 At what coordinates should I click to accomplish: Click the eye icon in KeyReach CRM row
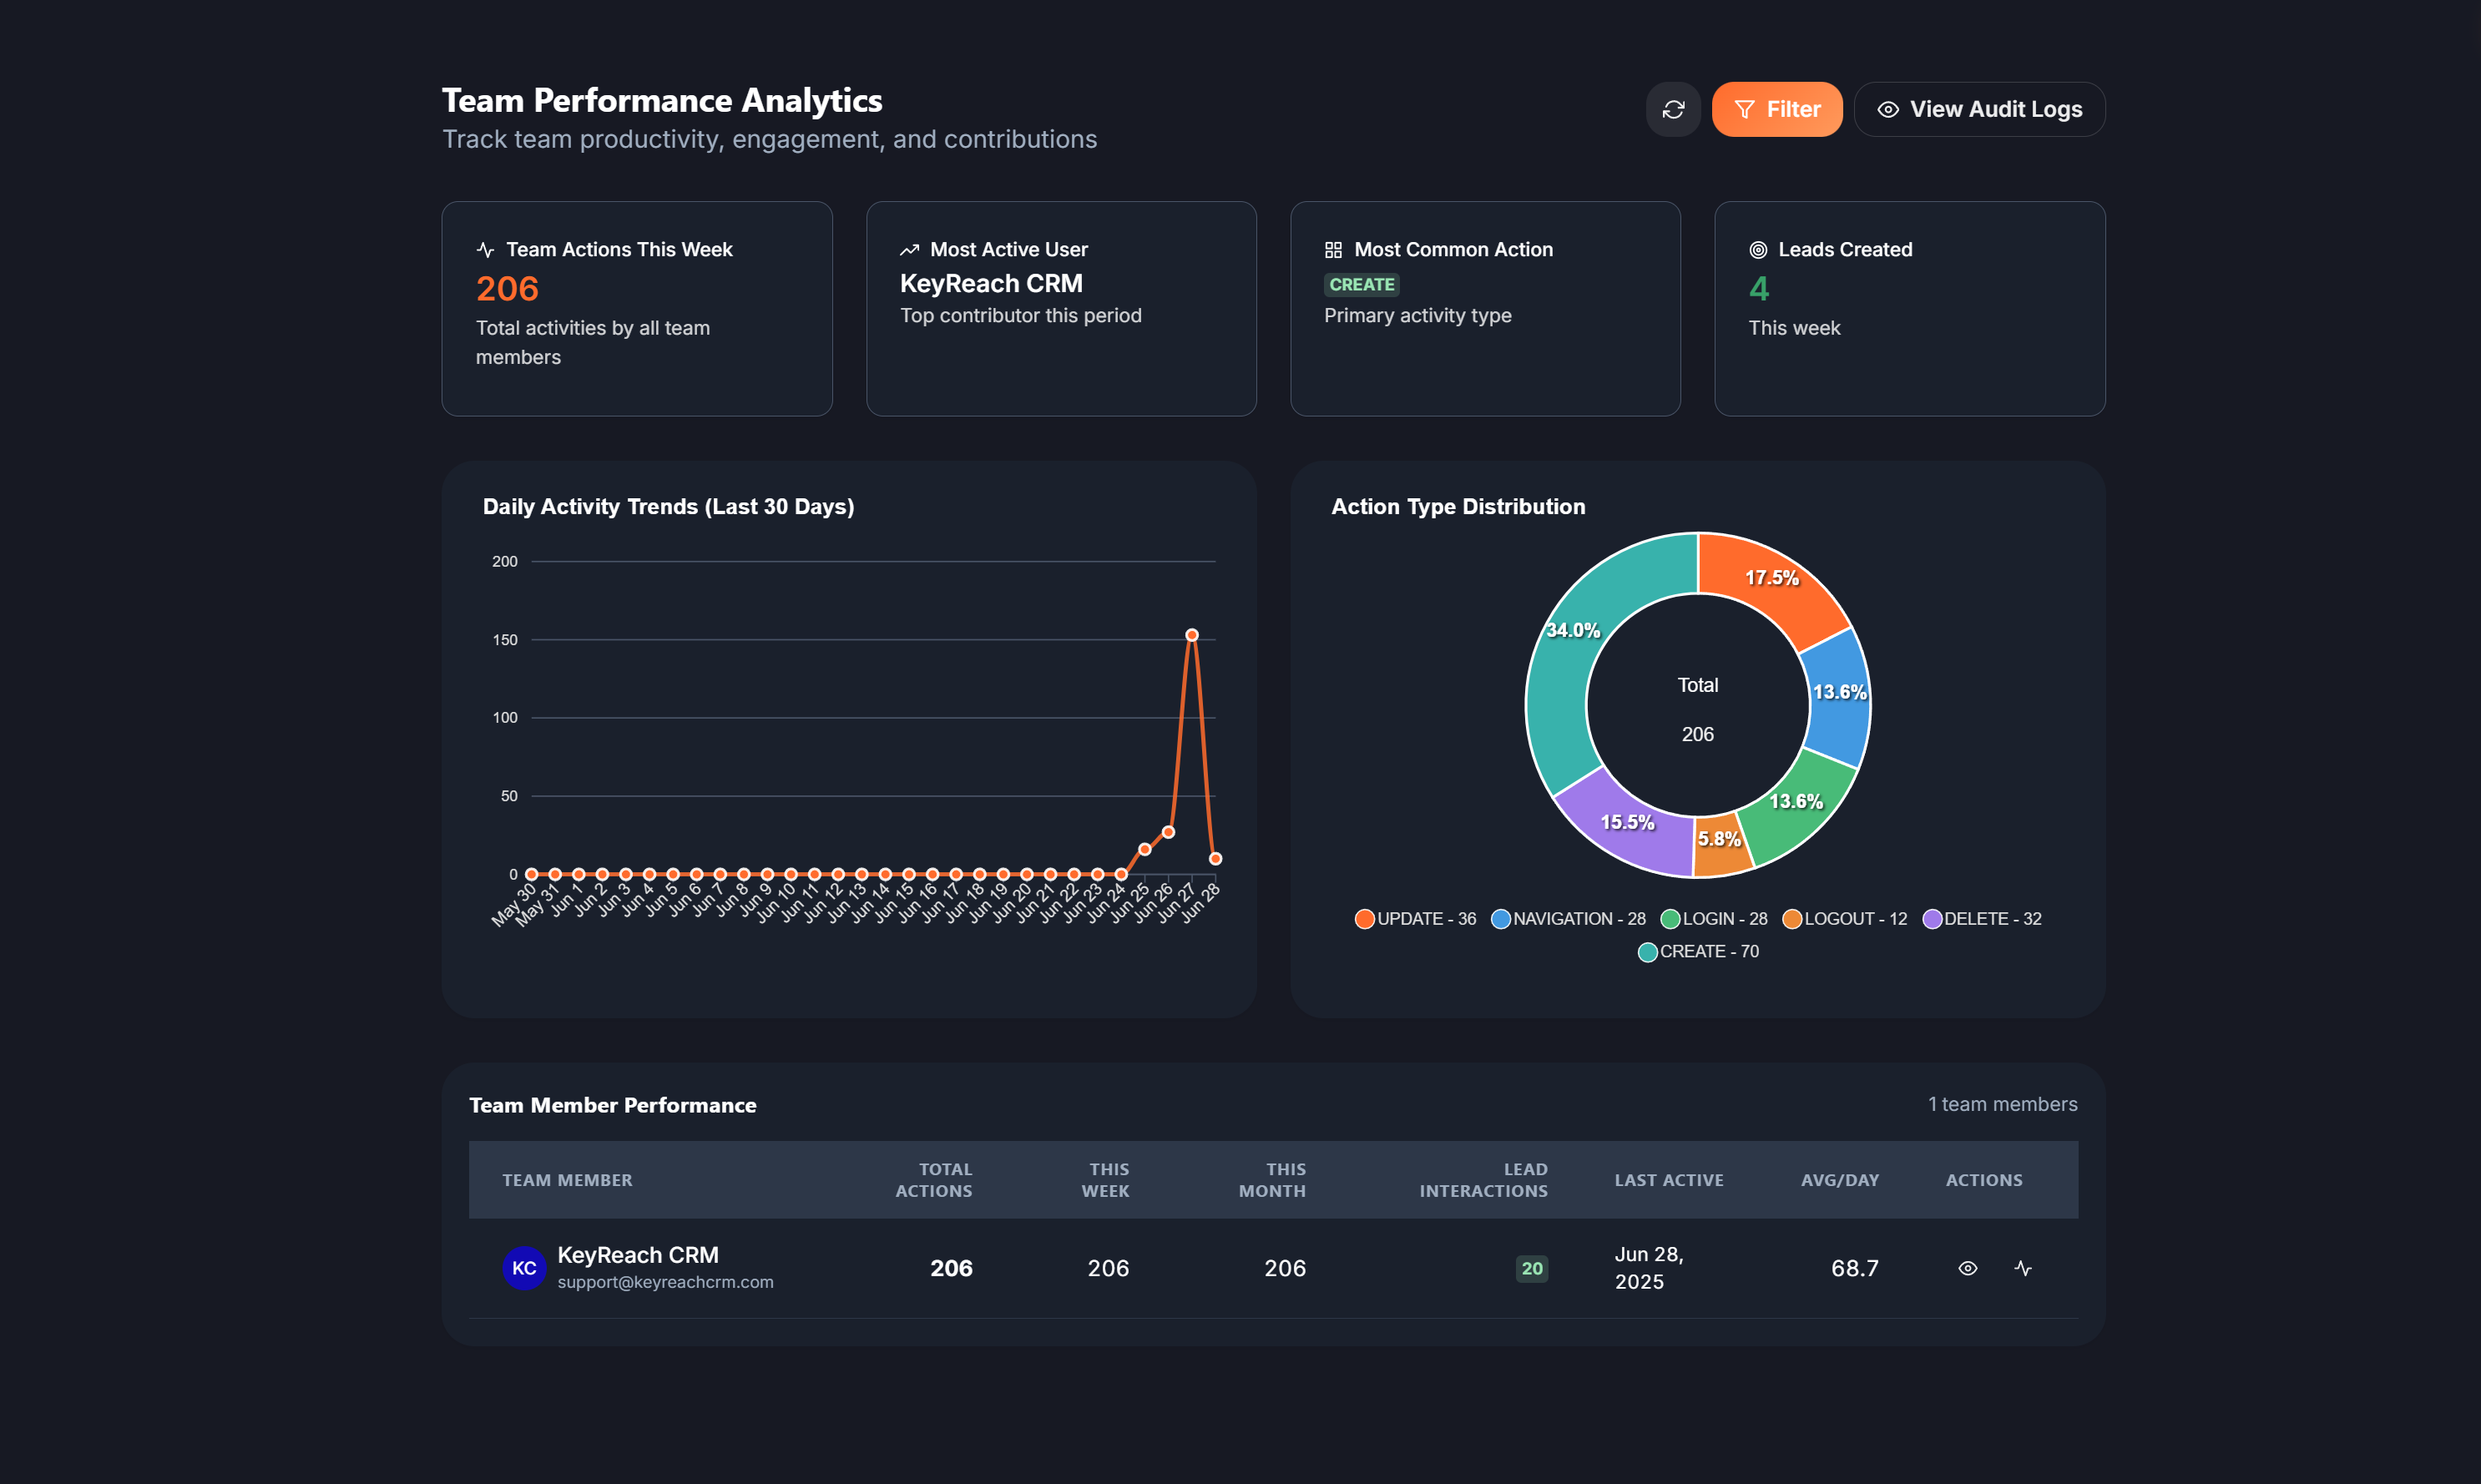point(1967,1268)
